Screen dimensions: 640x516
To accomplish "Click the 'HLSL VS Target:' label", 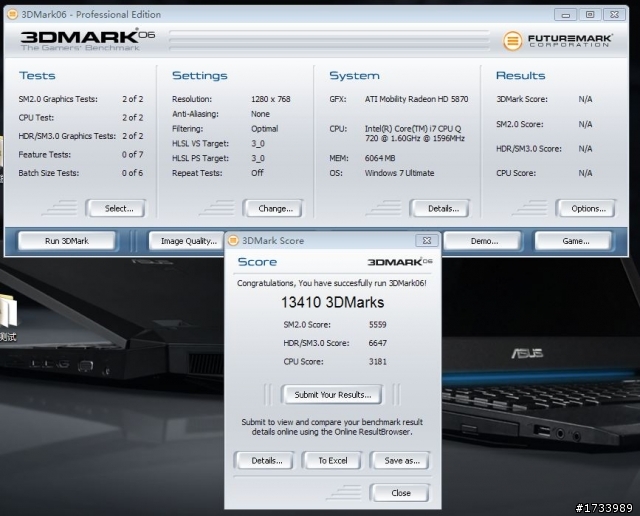I will [200, 144].
